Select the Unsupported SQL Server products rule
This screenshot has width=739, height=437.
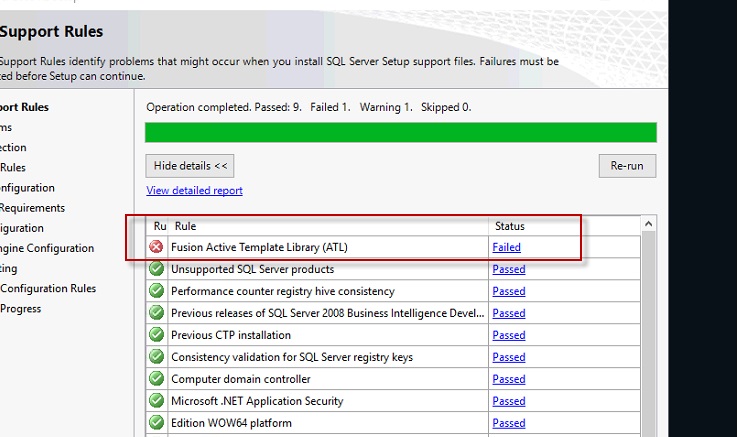[253, 269]
